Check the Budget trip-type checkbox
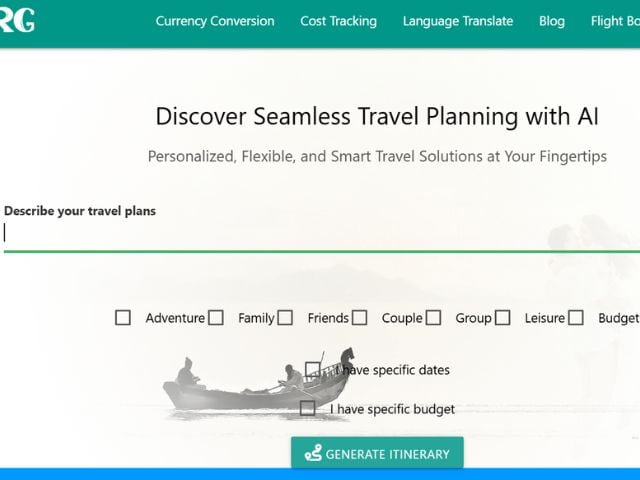This screenshot has width=640, height=480. pos(576,318)
